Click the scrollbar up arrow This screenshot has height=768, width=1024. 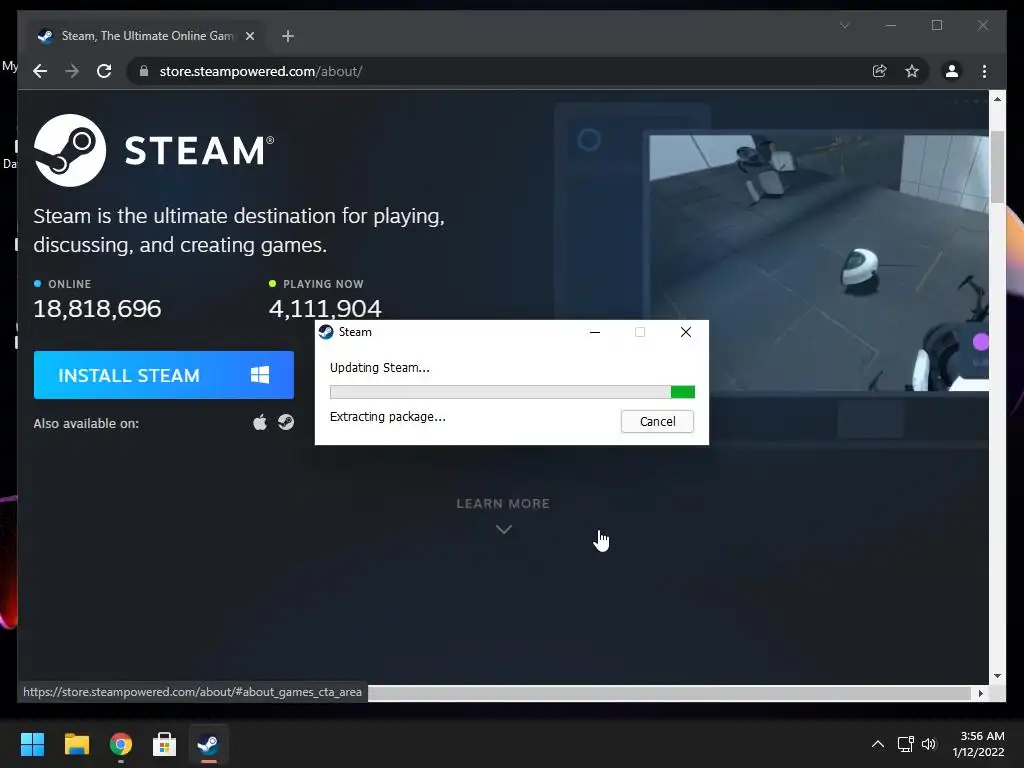click(x=997, y=99)
